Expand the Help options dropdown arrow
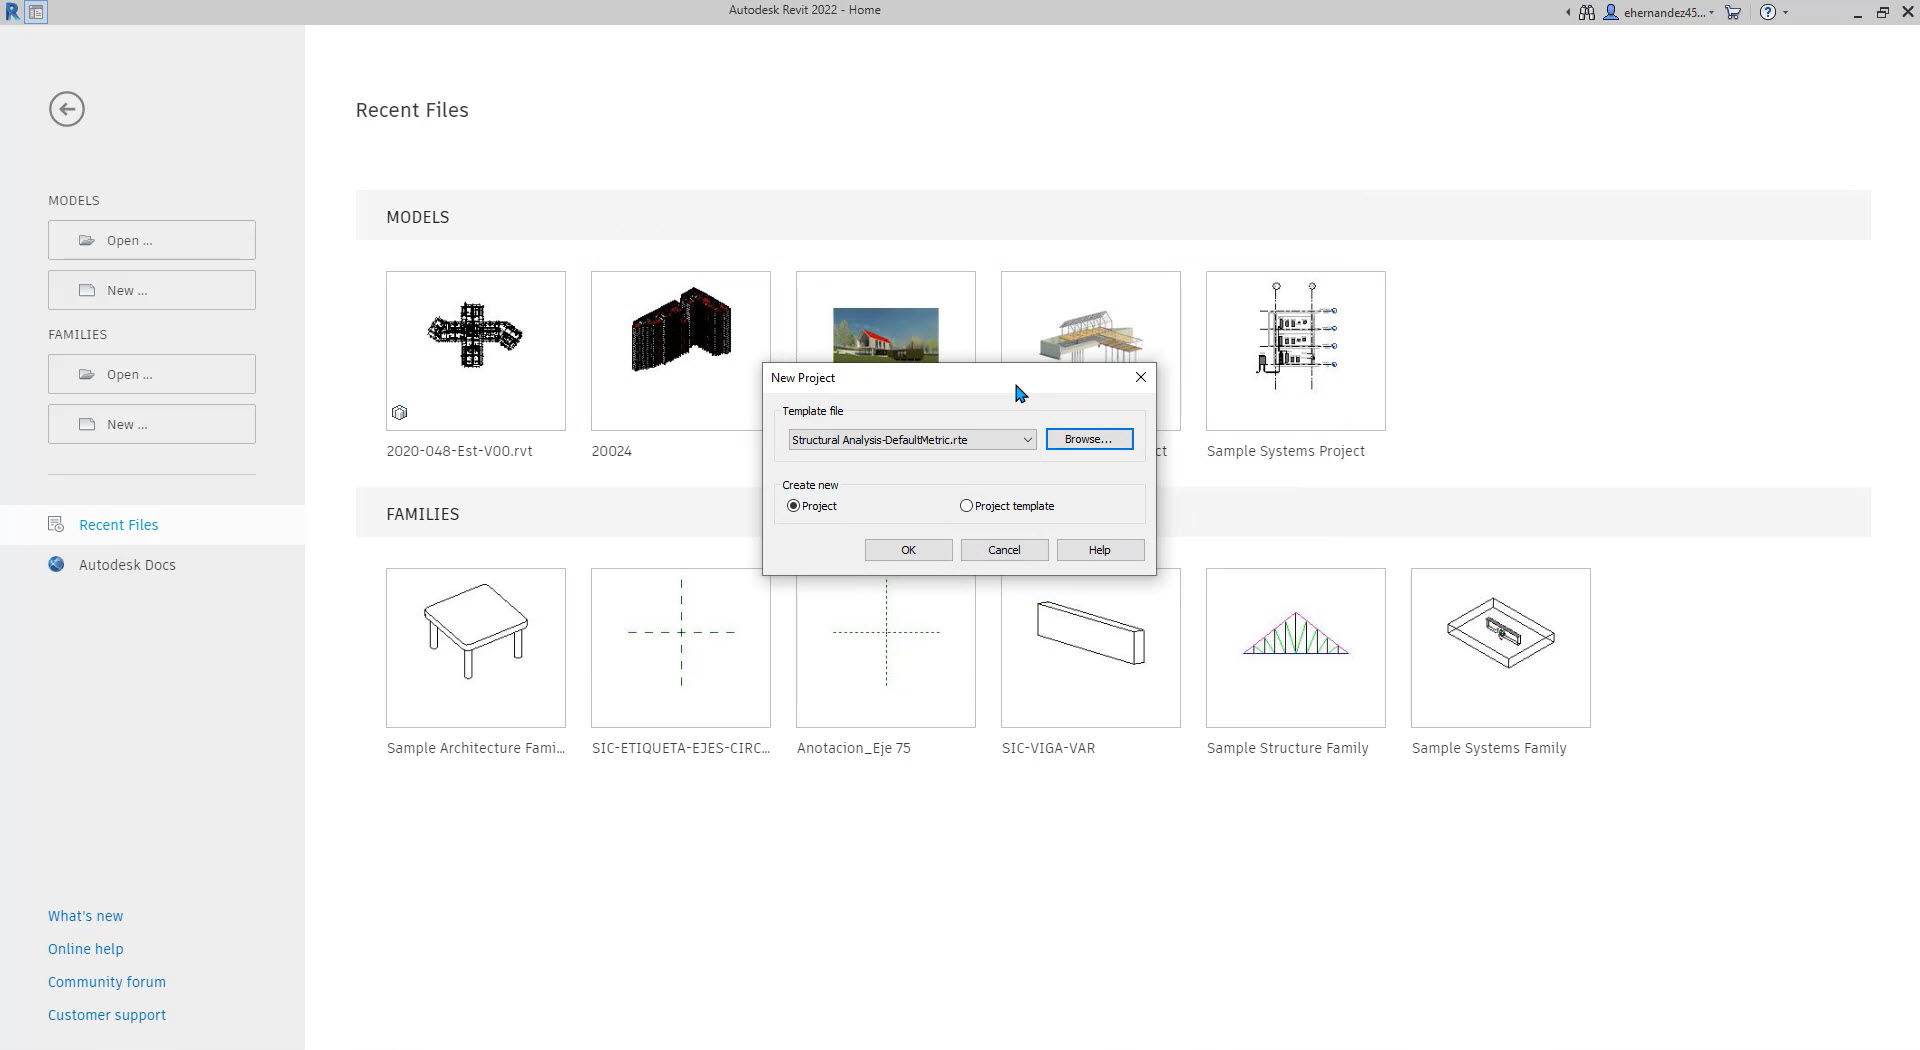This screenshot has height=1050, width=1920. 1785,13
